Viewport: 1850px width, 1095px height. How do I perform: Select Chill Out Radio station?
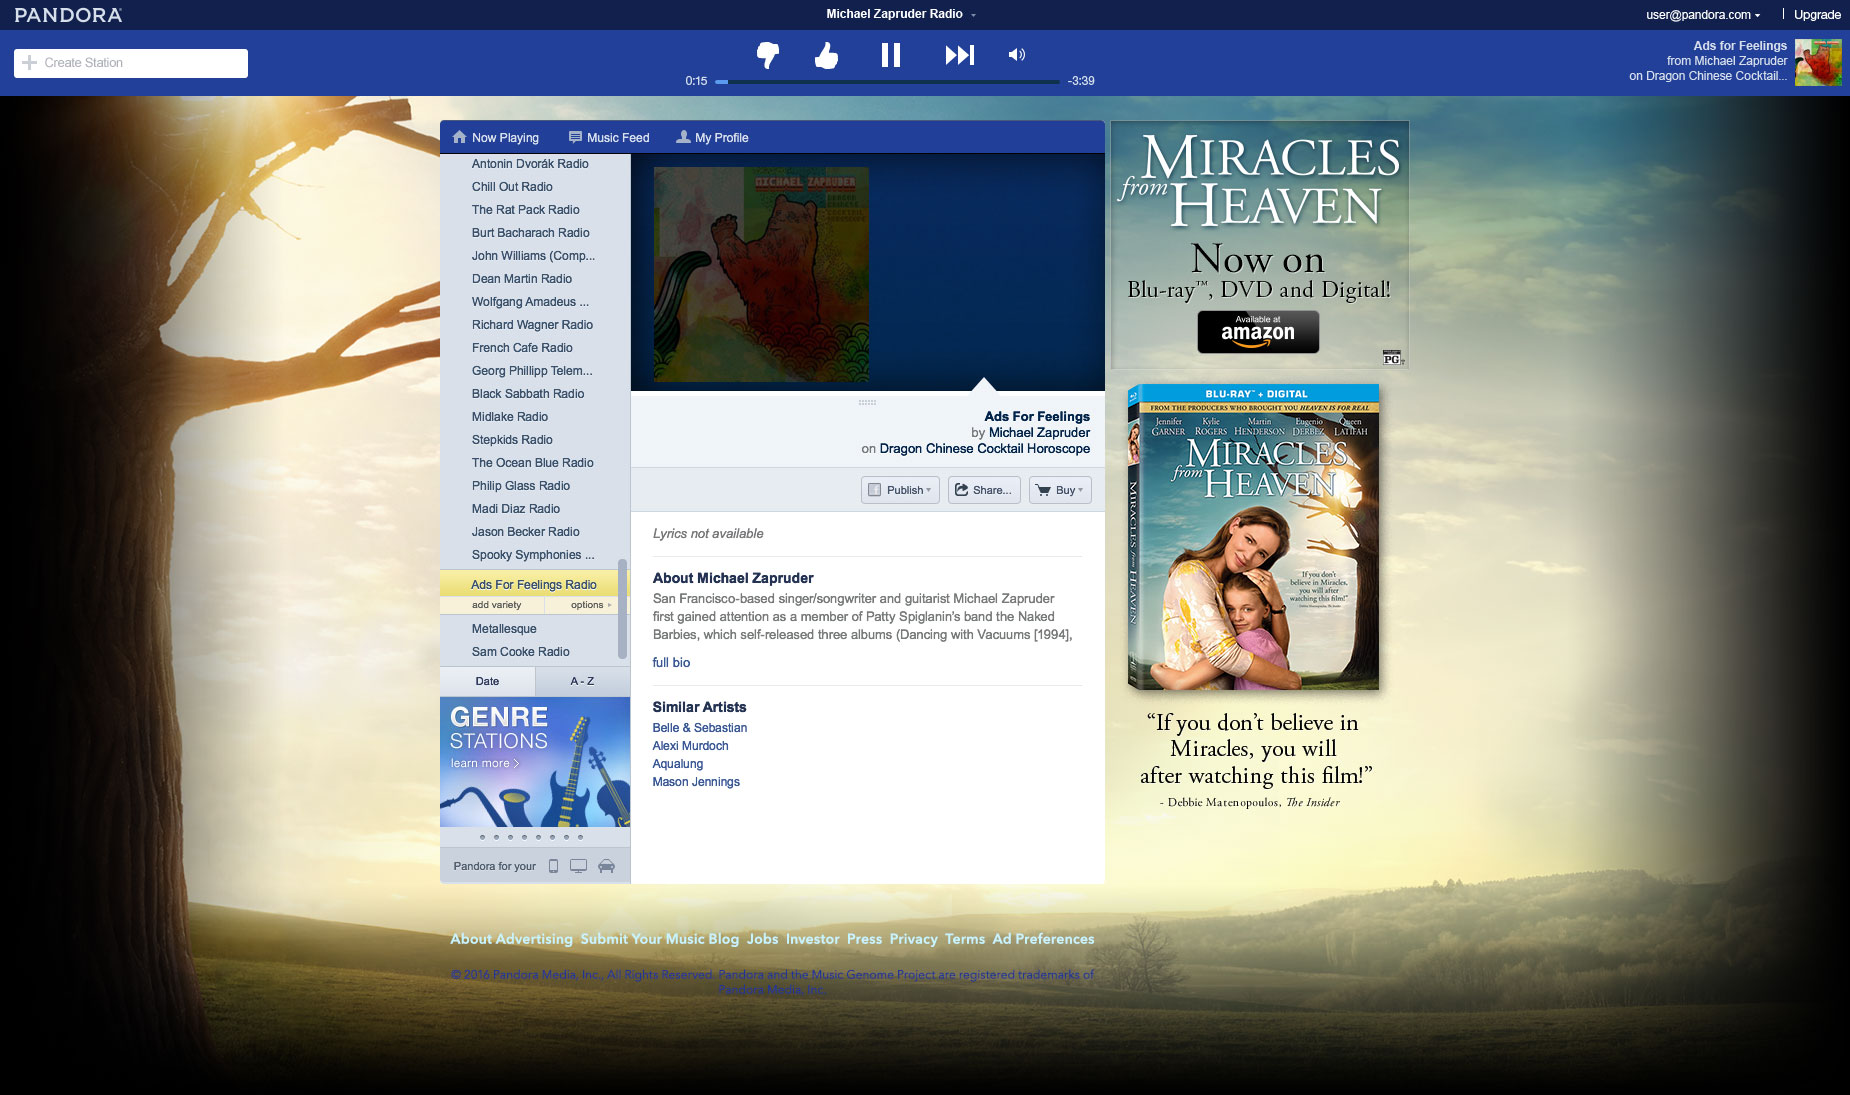512,187
